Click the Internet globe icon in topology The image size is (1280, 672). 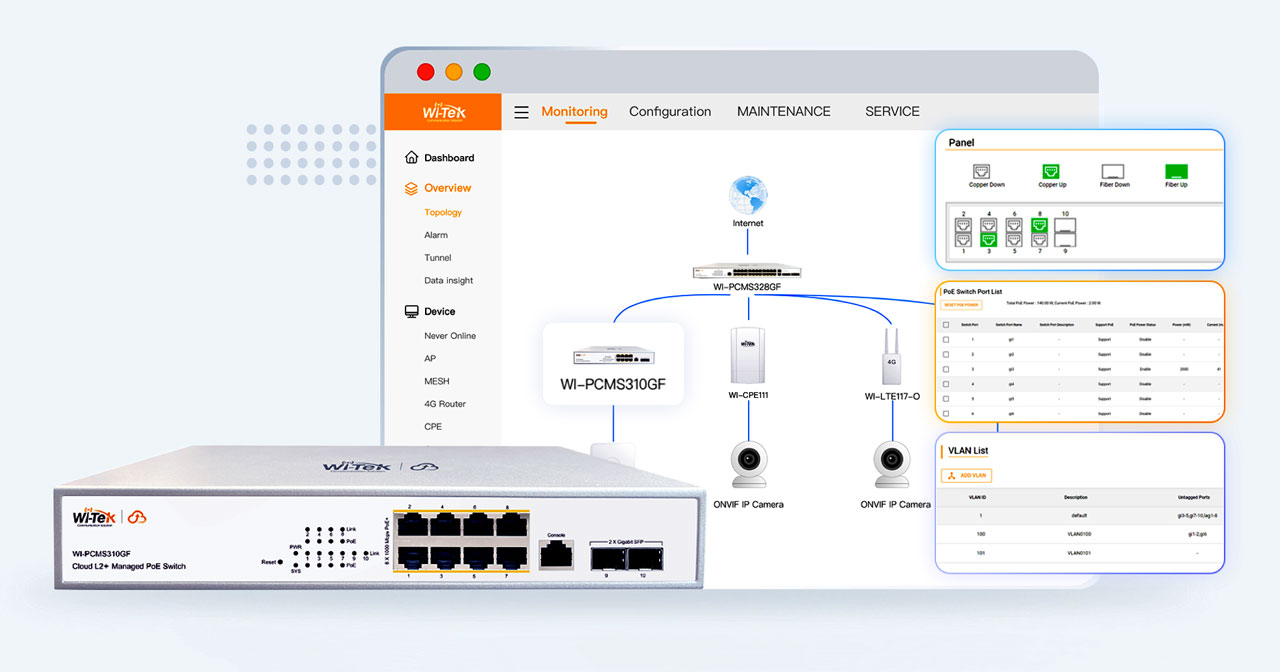(748, 196)
